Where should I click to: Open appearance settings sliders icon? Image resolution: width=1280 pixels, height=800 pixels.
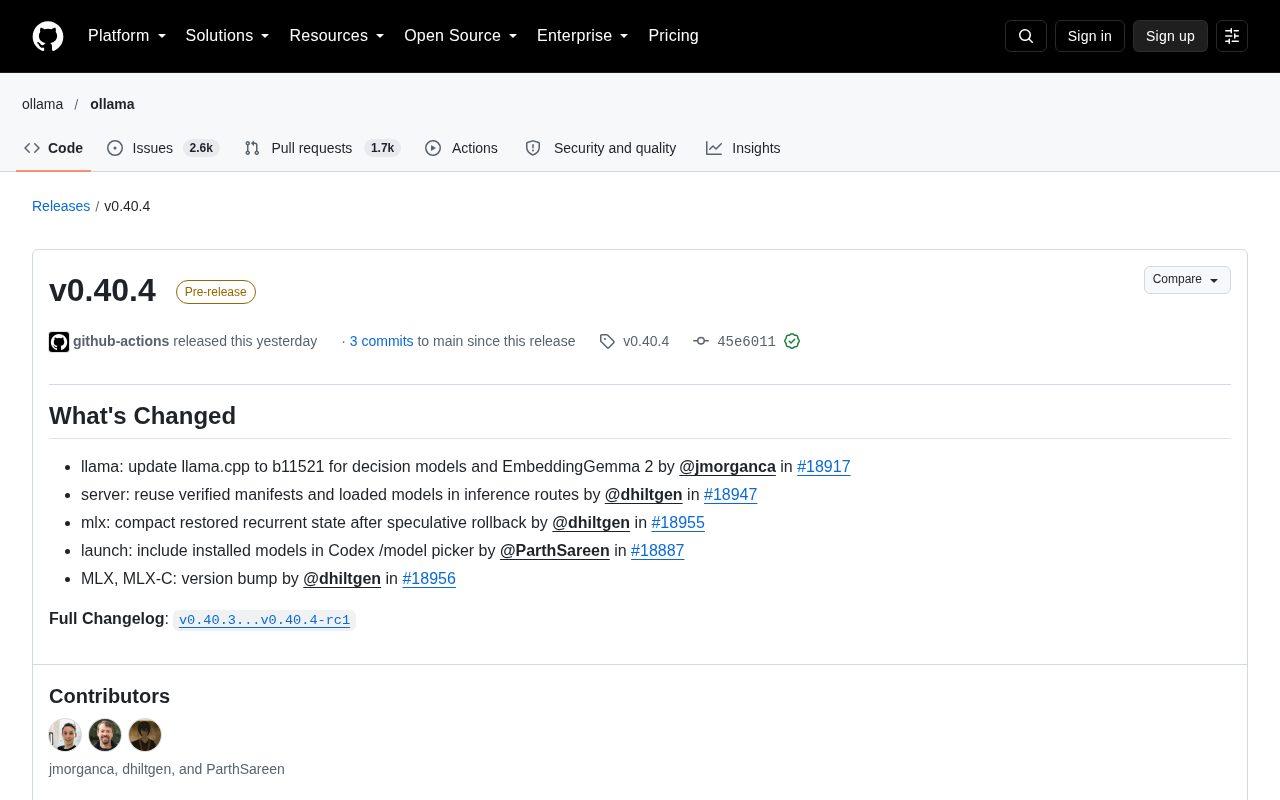1232,36
